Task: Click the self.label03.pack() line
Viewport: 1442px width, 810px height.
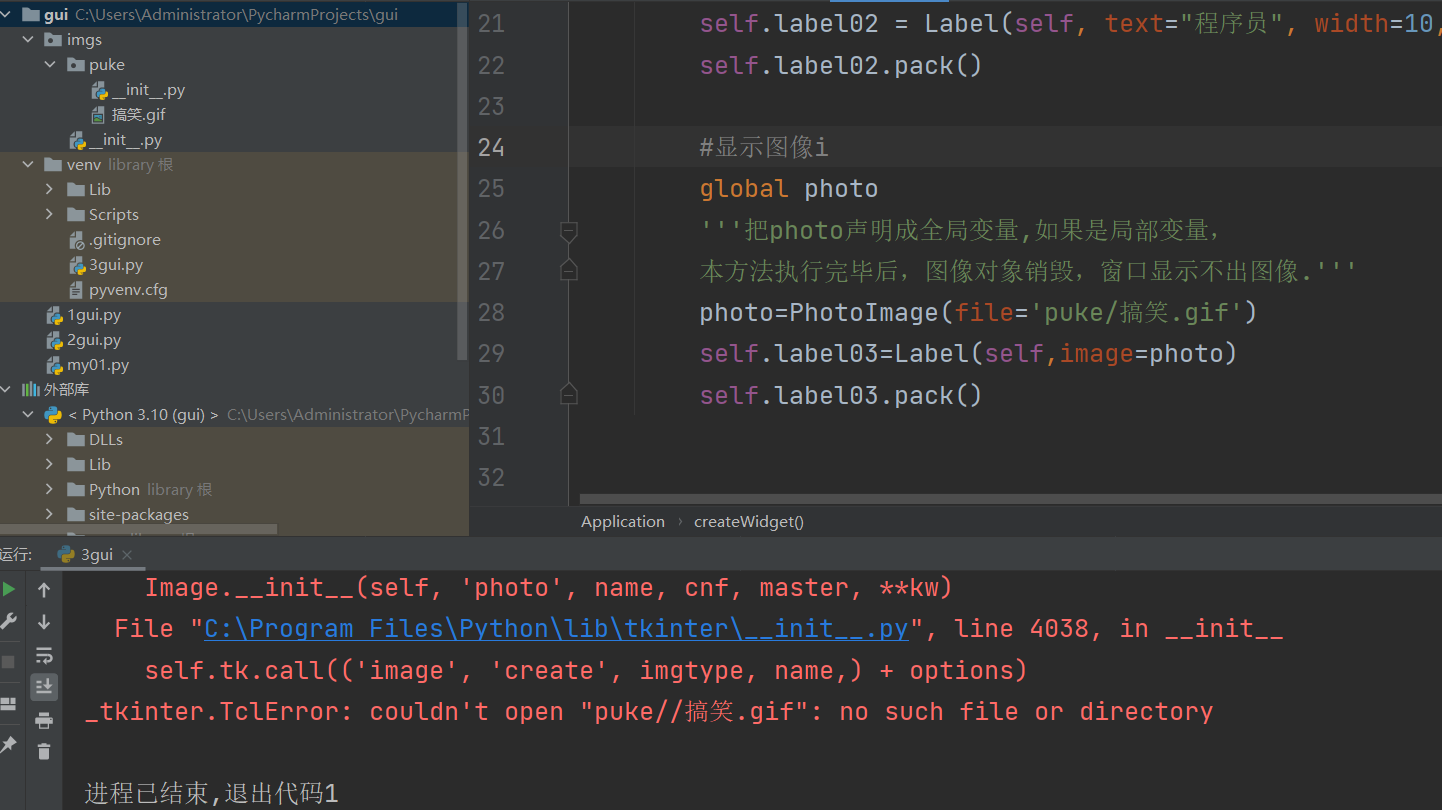Action: (841, 395)
